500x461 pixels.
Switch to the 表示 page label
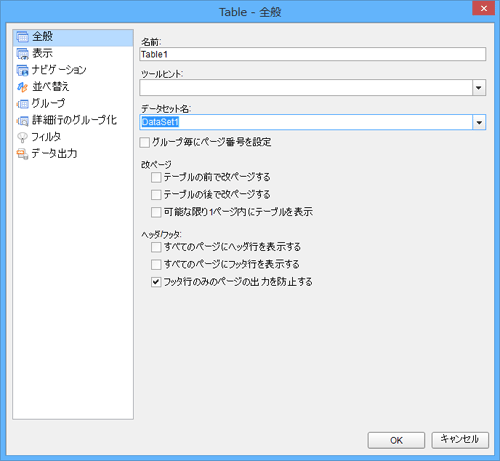[x=42, y=53]
